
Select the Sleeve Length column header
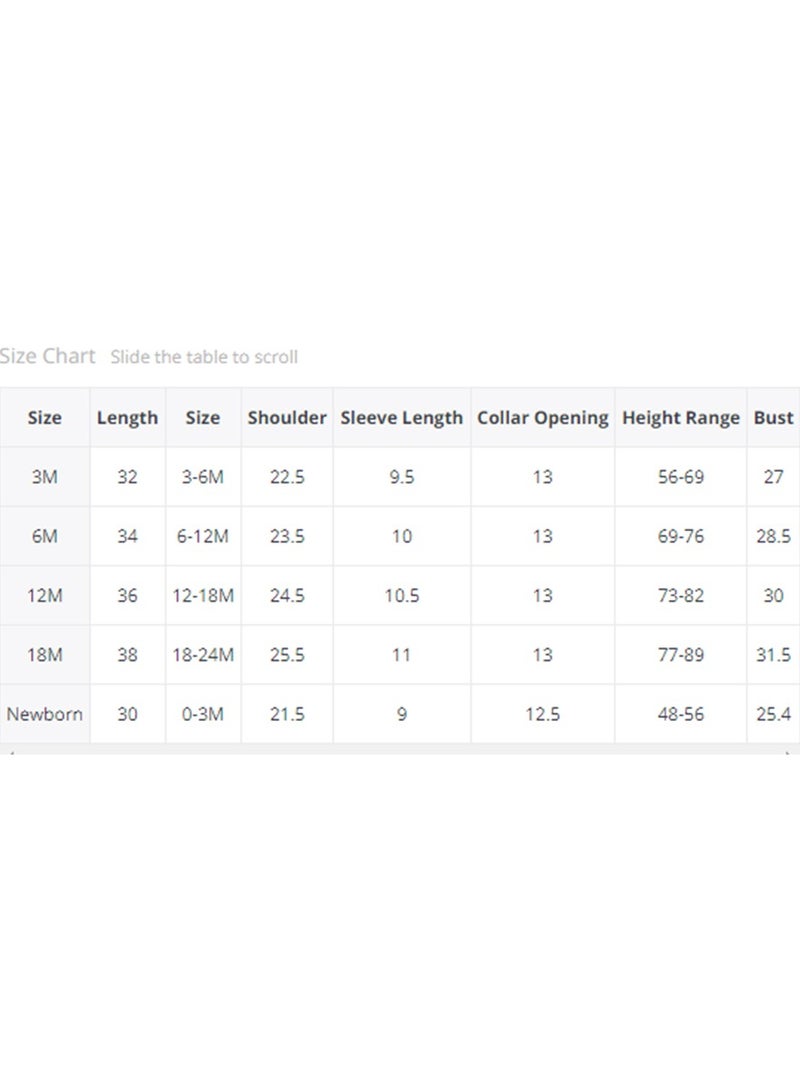[x=401, y=417]
